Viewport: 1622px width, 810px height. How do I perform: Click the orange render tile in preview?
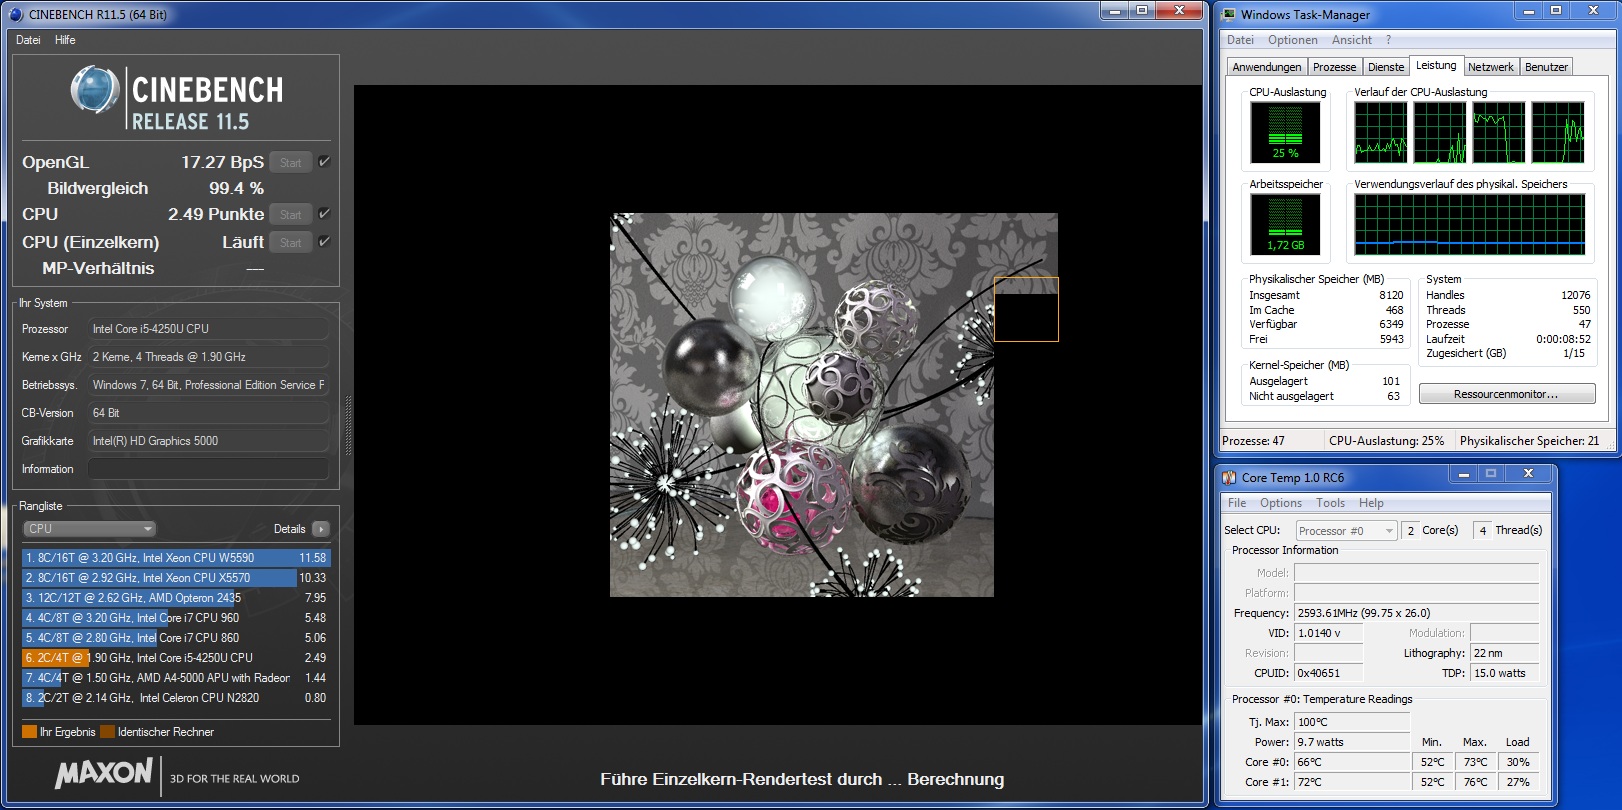click(1026, 309)
